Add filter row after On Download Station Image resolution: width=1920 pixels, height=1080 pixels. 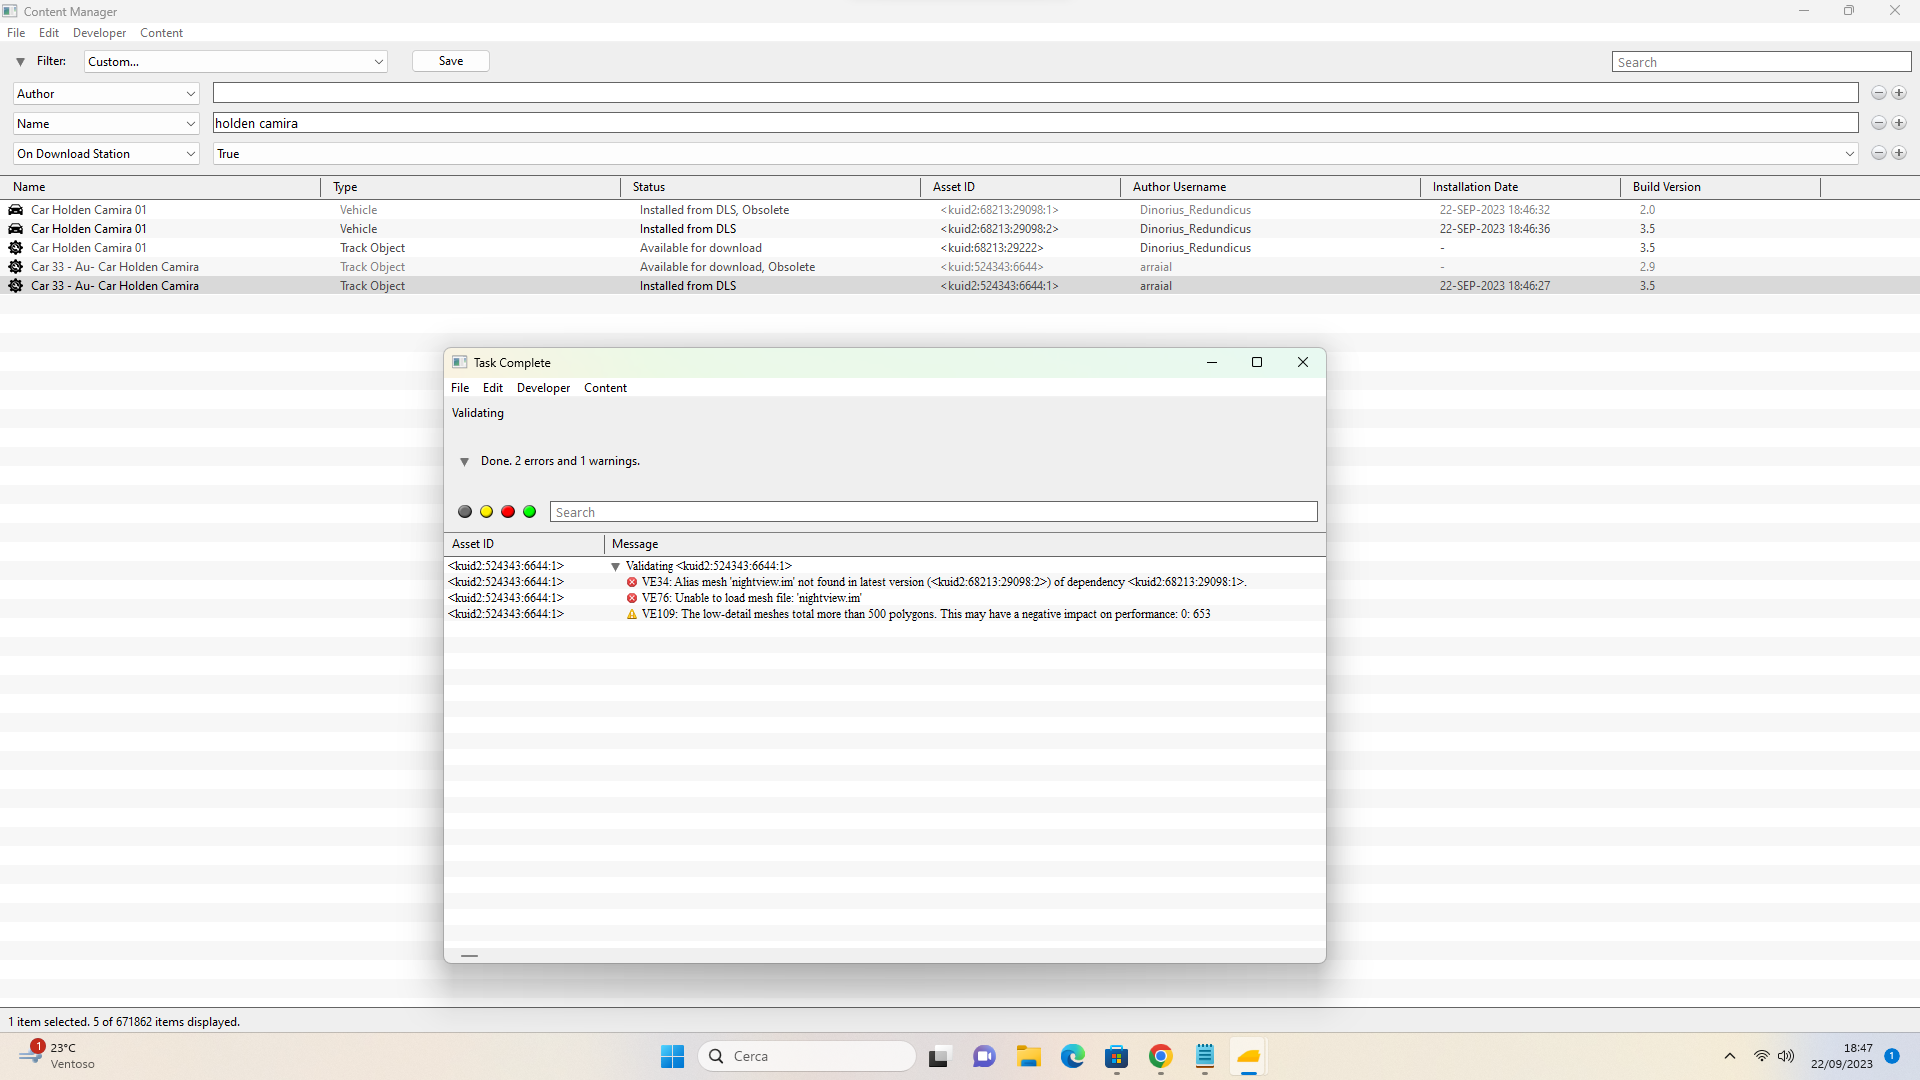pyautogui.click(x=1899, y=153)
